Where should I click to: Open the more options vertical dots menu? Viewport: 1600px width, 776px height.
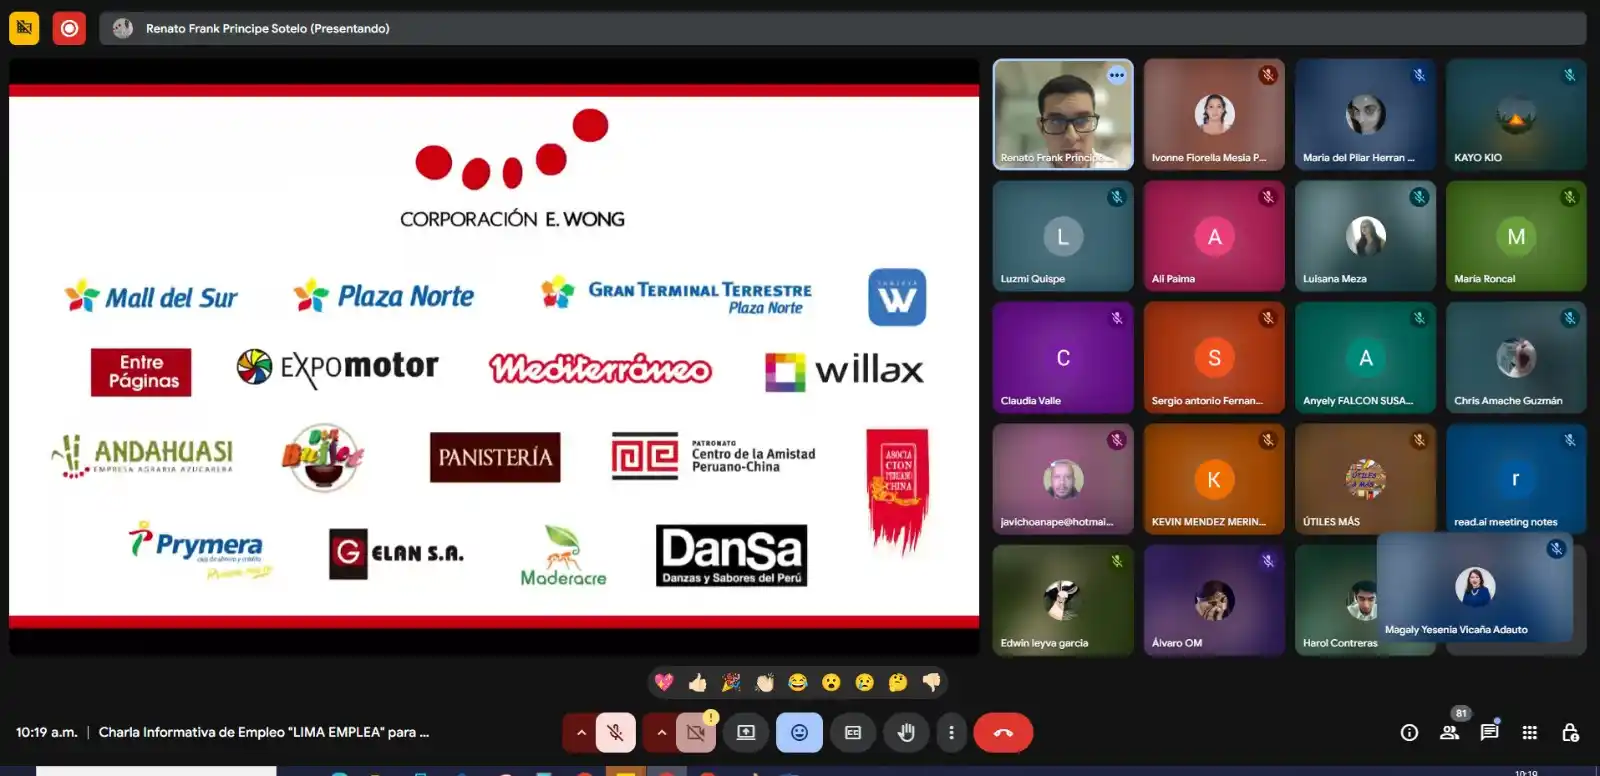(951, 733)
